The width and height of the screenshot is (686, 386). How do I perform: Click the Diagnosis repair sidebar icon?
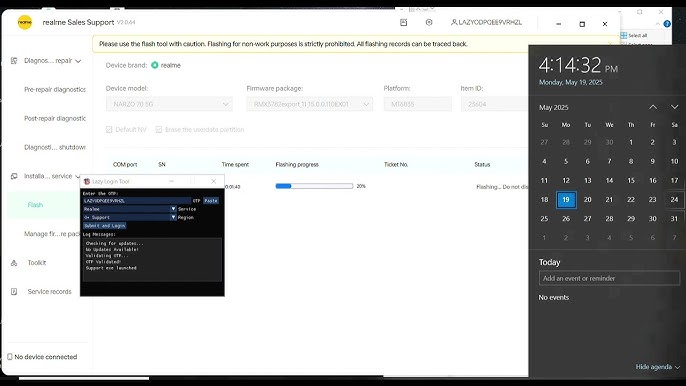14,61
